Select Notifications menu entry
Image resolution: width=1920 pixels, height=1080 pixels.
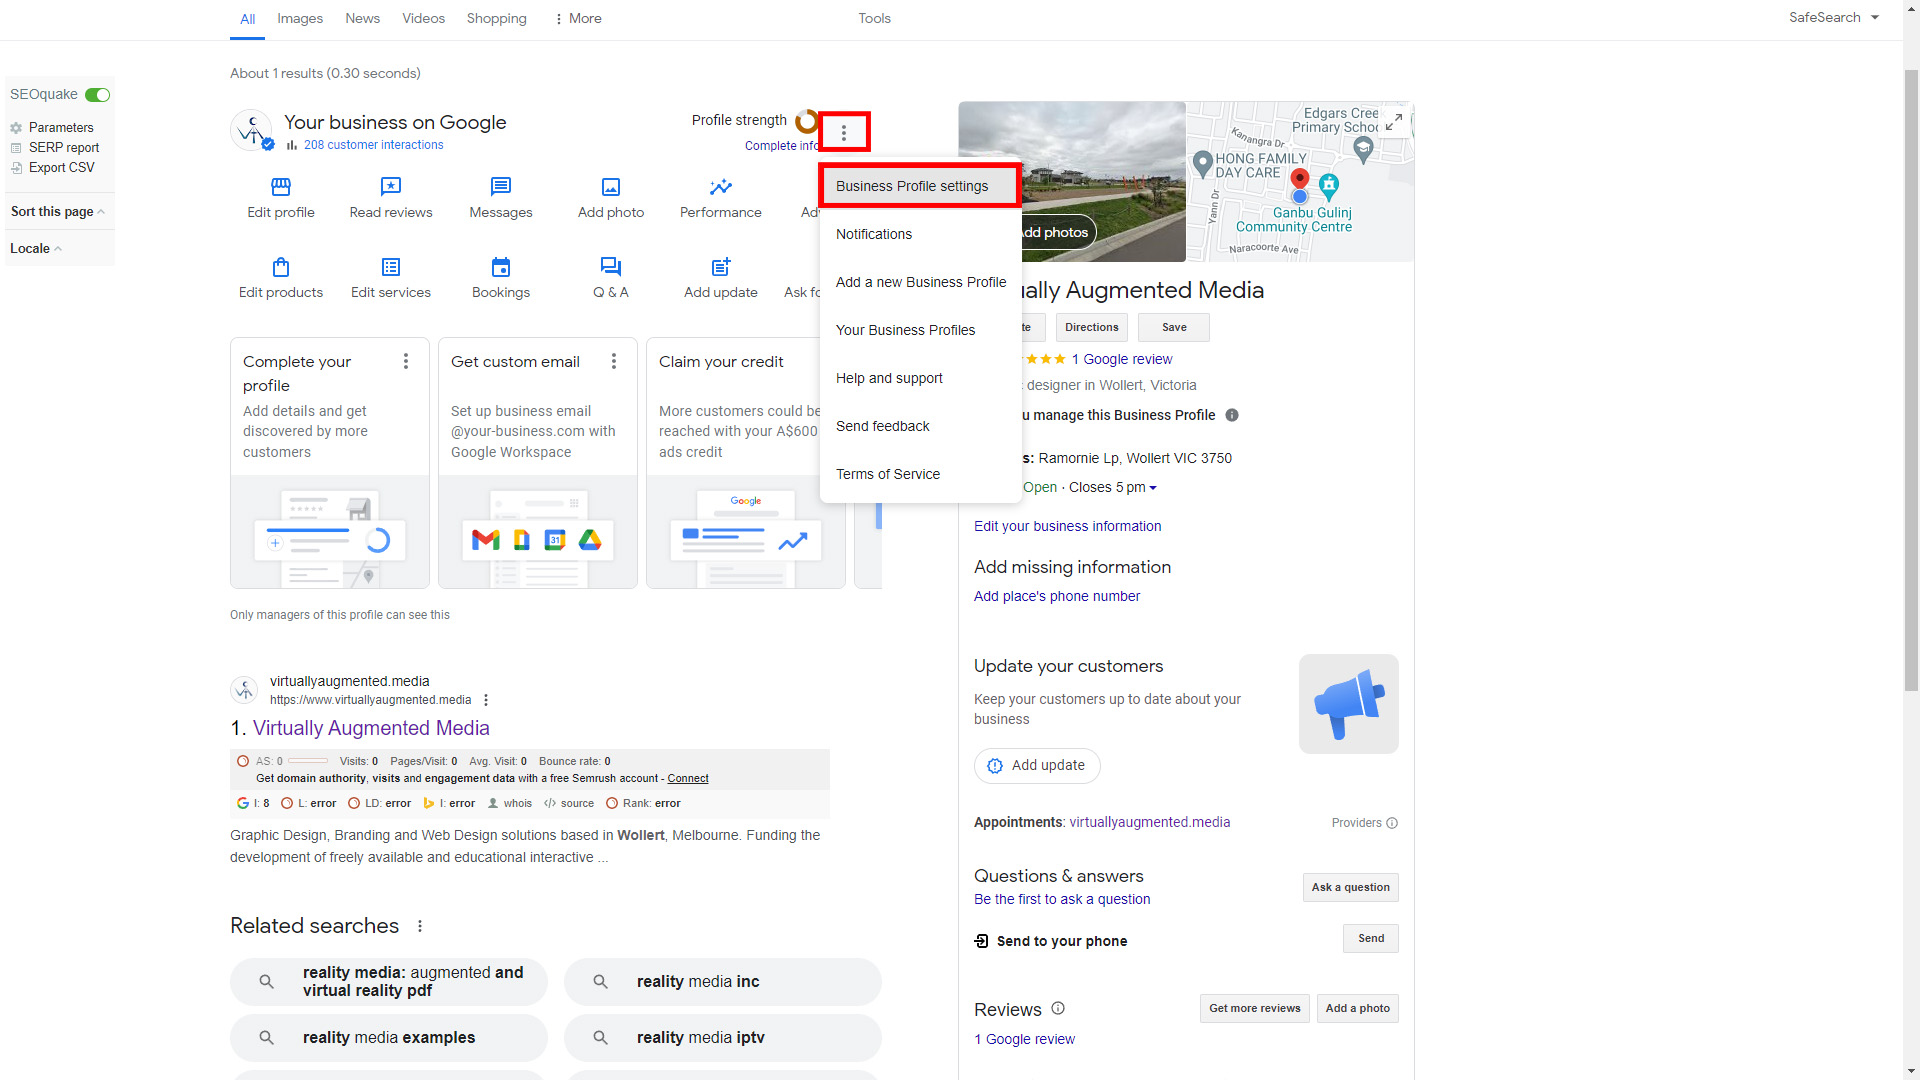920,234
